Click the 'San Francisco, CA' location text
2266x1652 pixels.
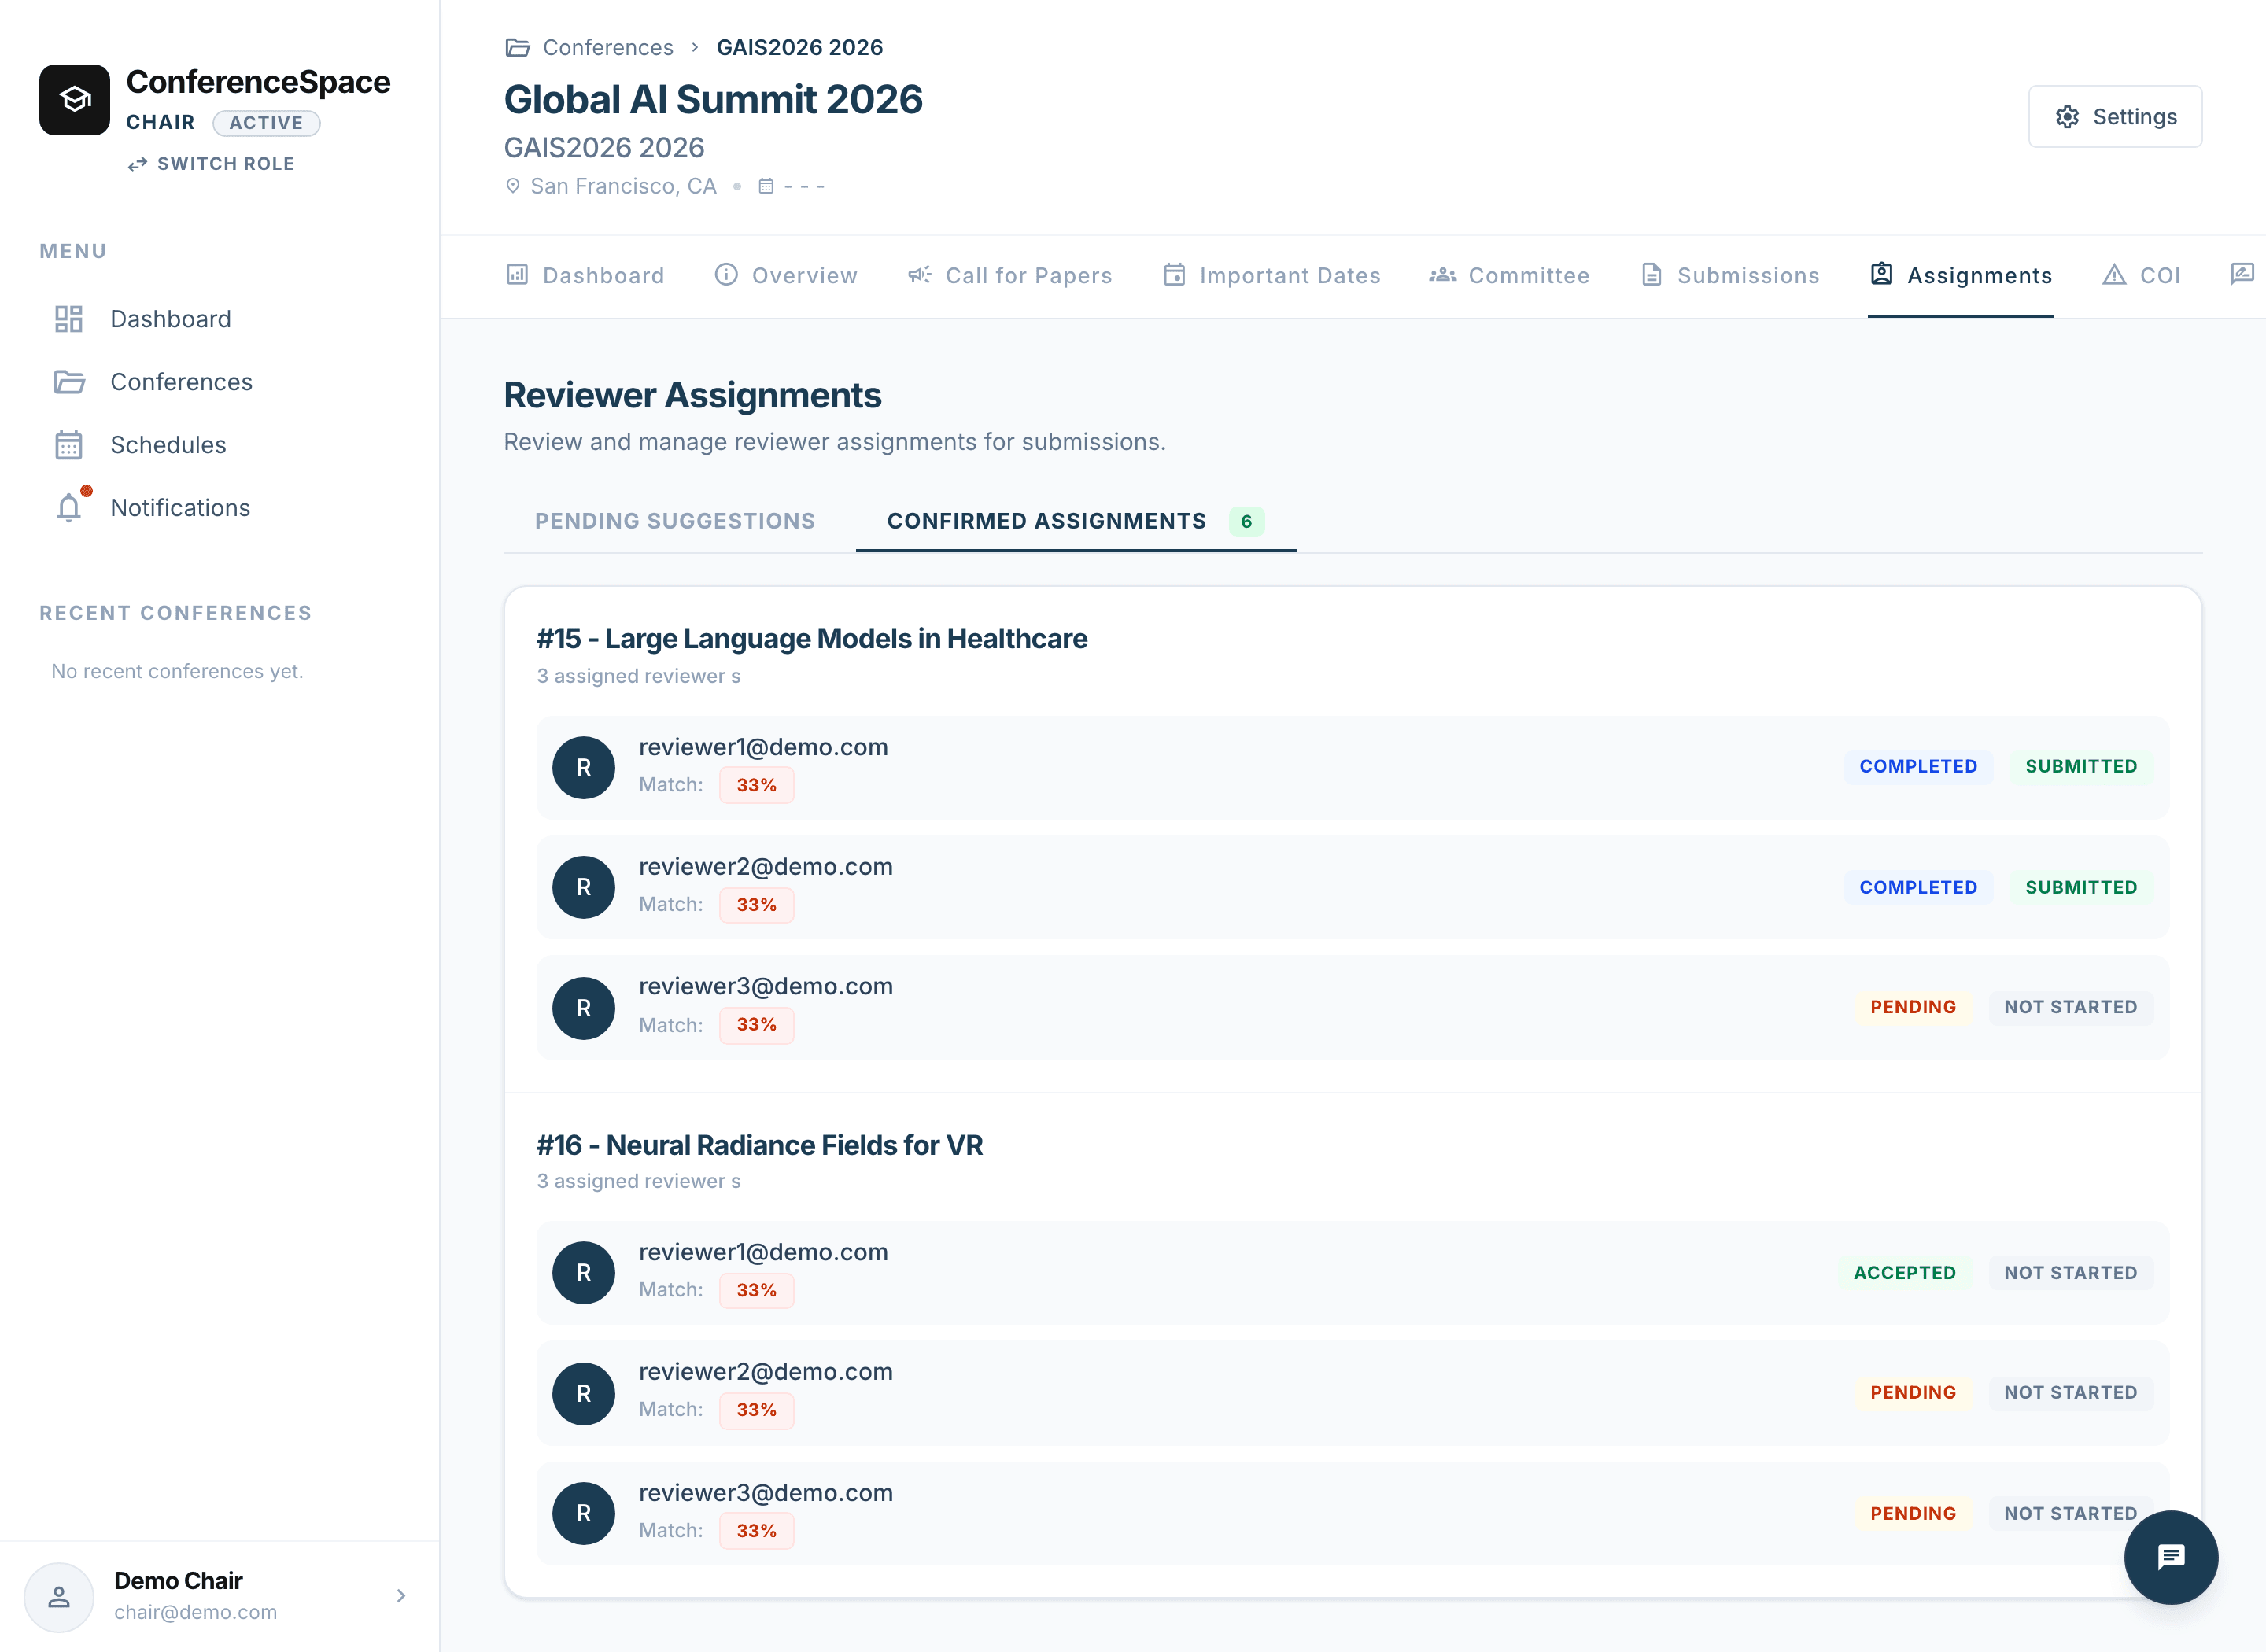(623, 186)
